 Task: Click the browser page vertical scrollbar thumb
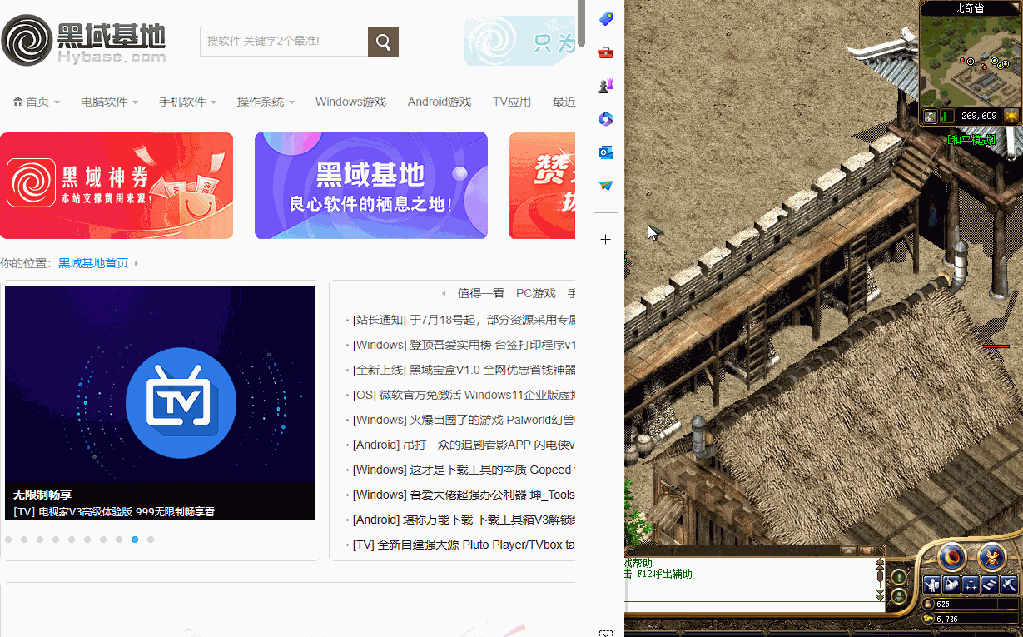click(581, 23)
